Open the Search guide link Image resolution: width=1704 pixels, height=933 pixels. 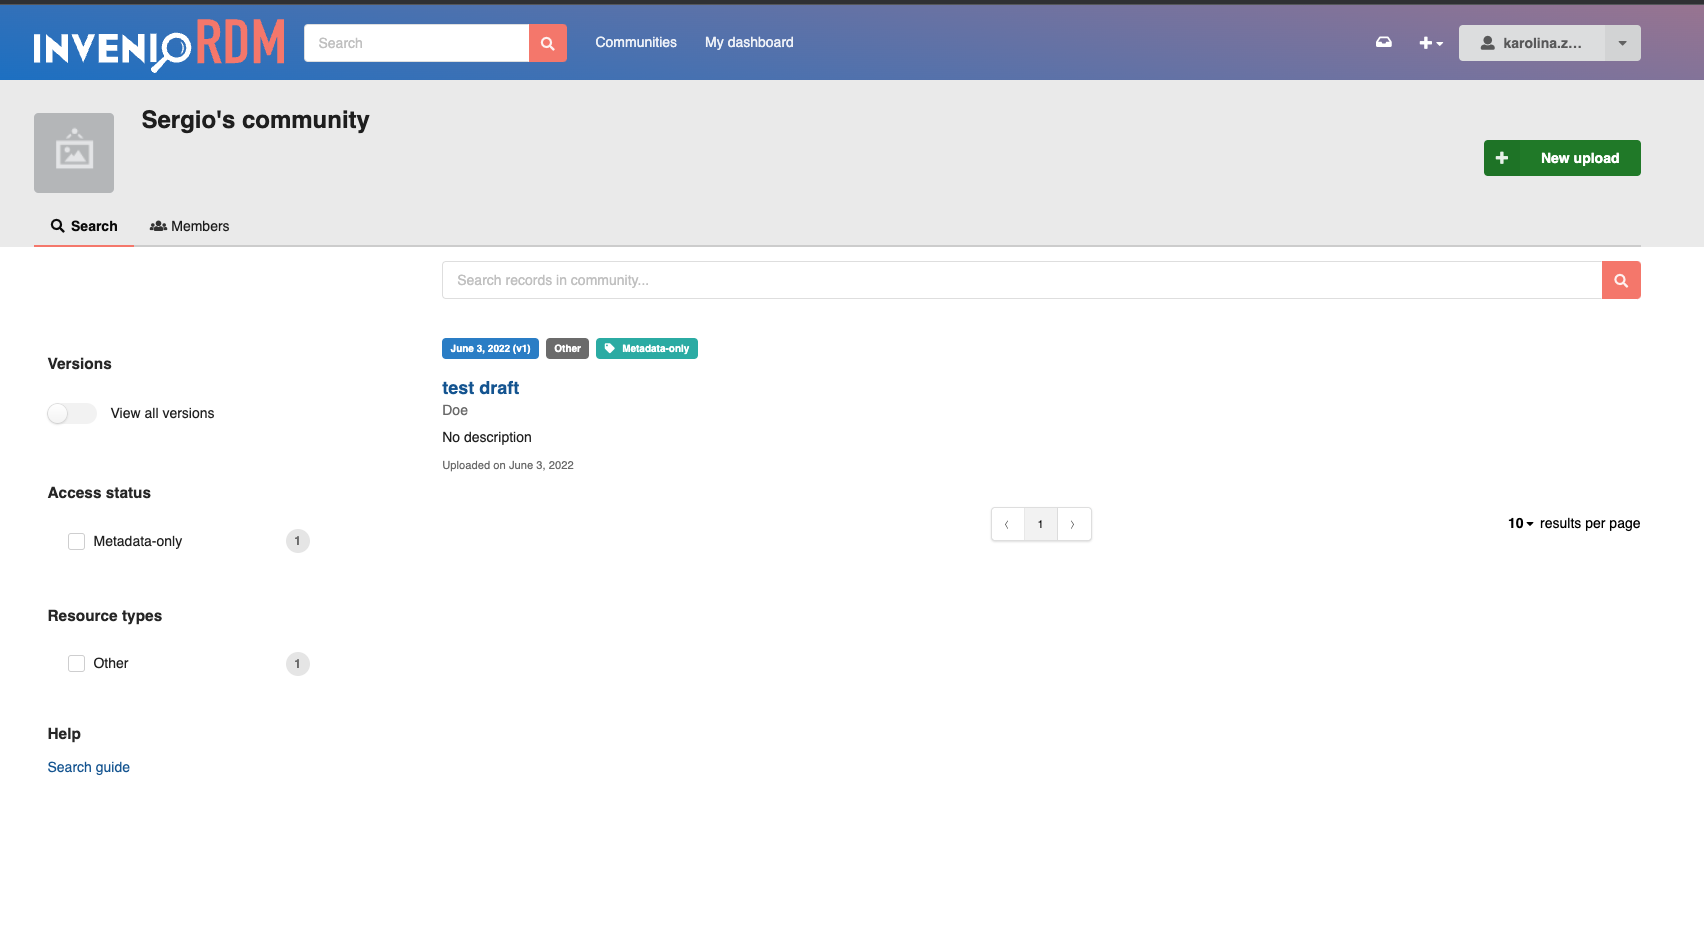(88, 767)
